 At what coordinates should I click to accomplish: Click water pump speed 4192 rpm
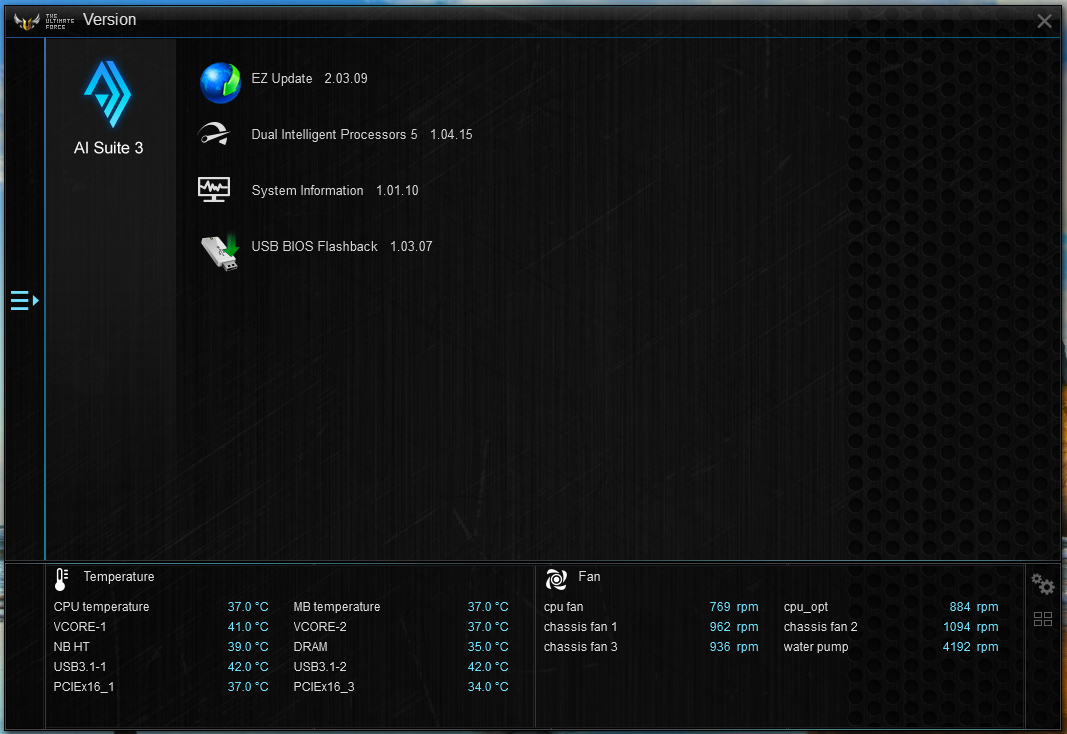coord(970,646)
